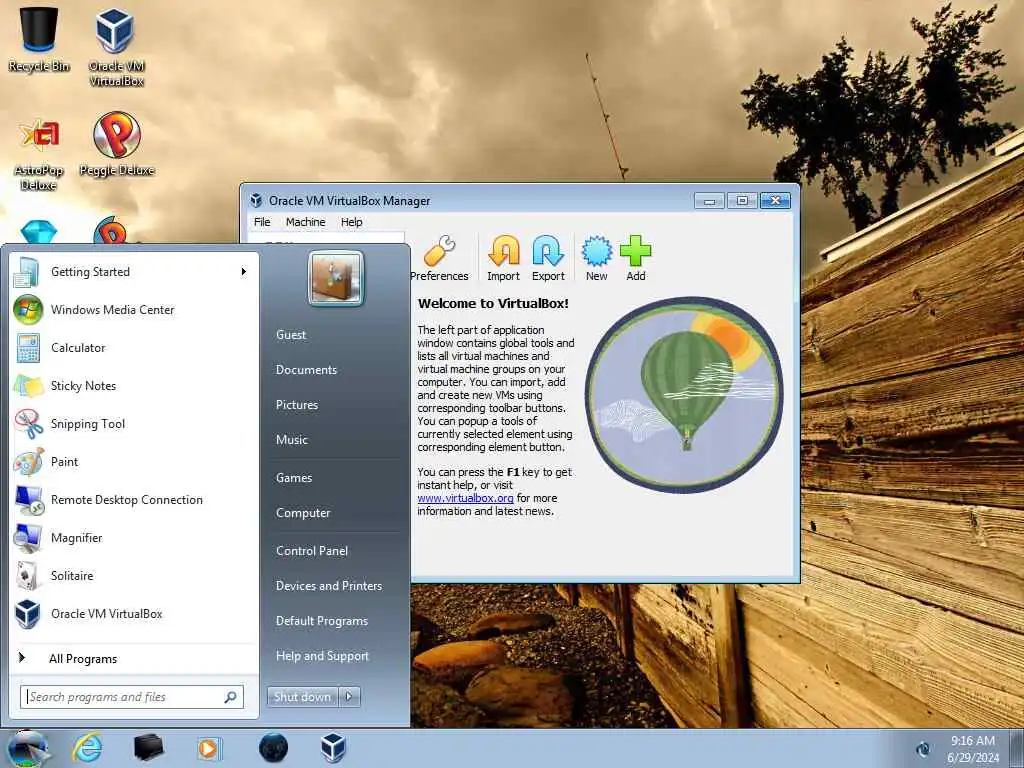The height and width of the screenshot is (768, 1024).
Task: Minimize the VirtualBox Manager window
Action: (709, 200)
